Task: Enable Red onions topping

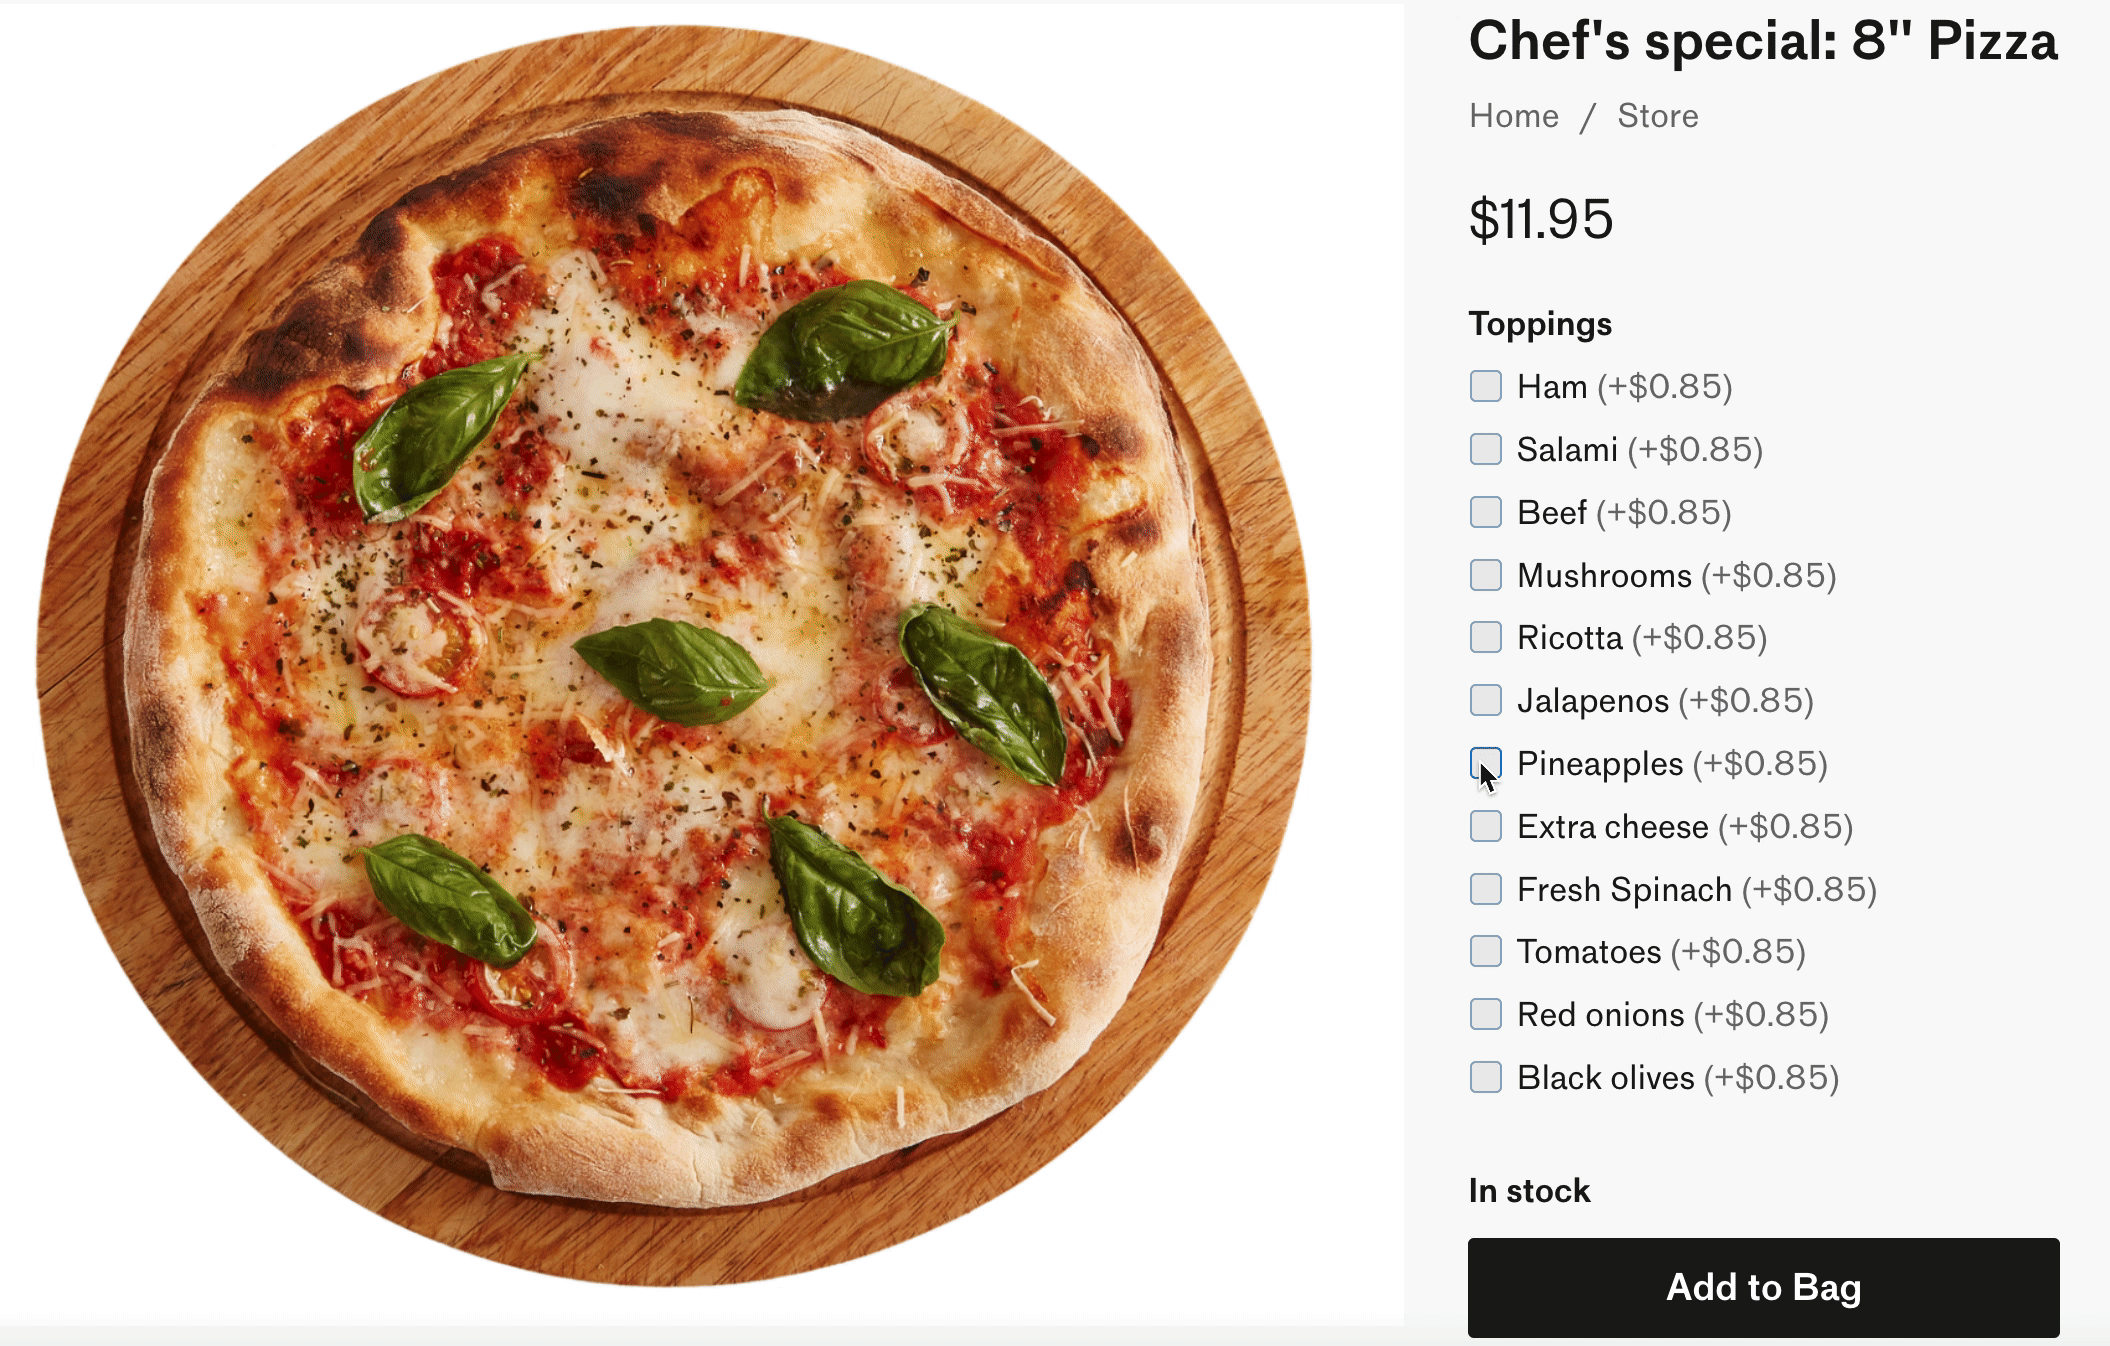Action: [1484, 1014]
